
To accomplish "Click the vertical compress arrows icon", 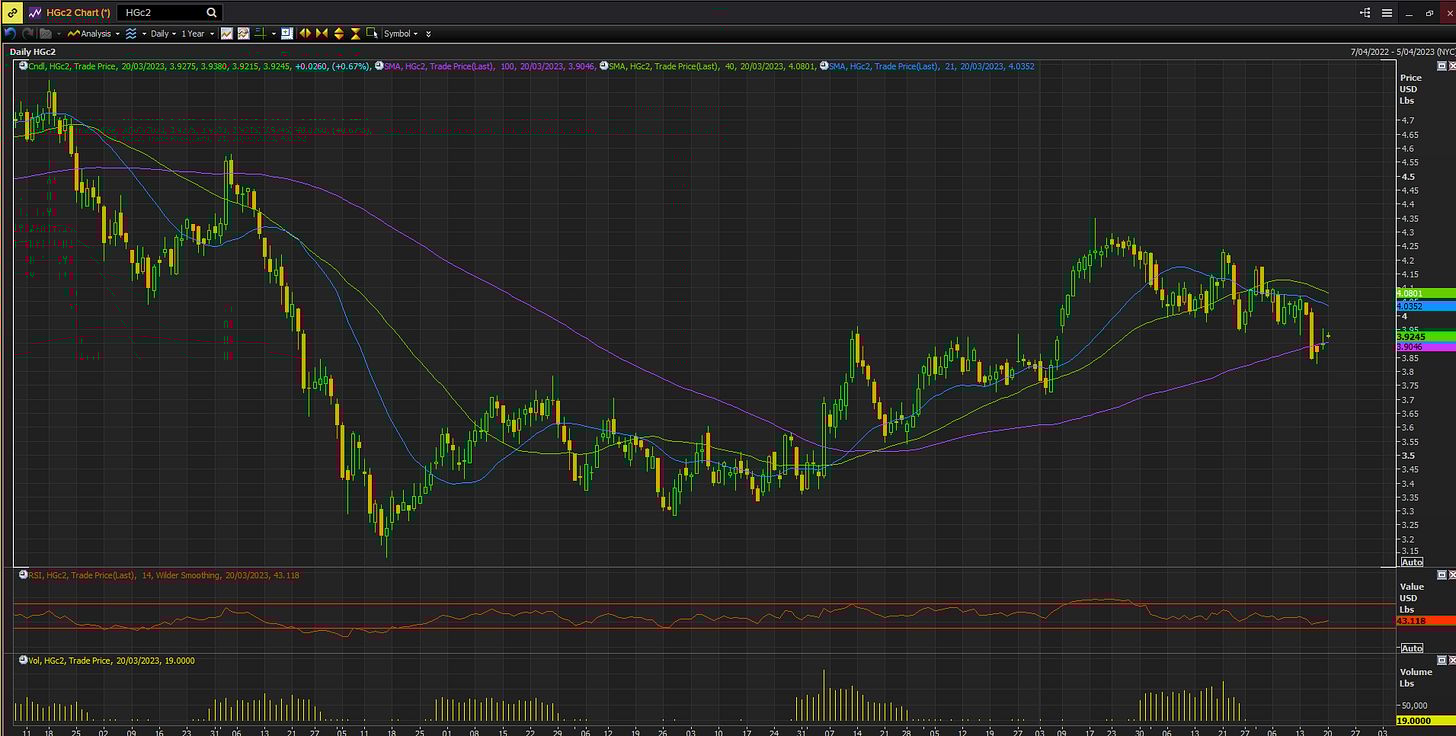I will pyautogui.click(x=355, y=33).
